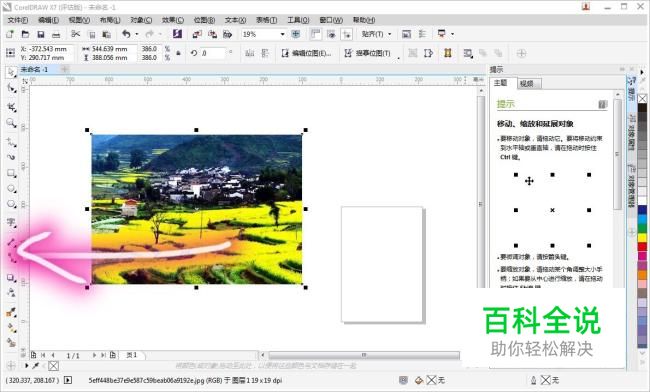Viewport: 650px width, 392px height.
Task: Select the Polygon tool
Action: click(11, 204)
